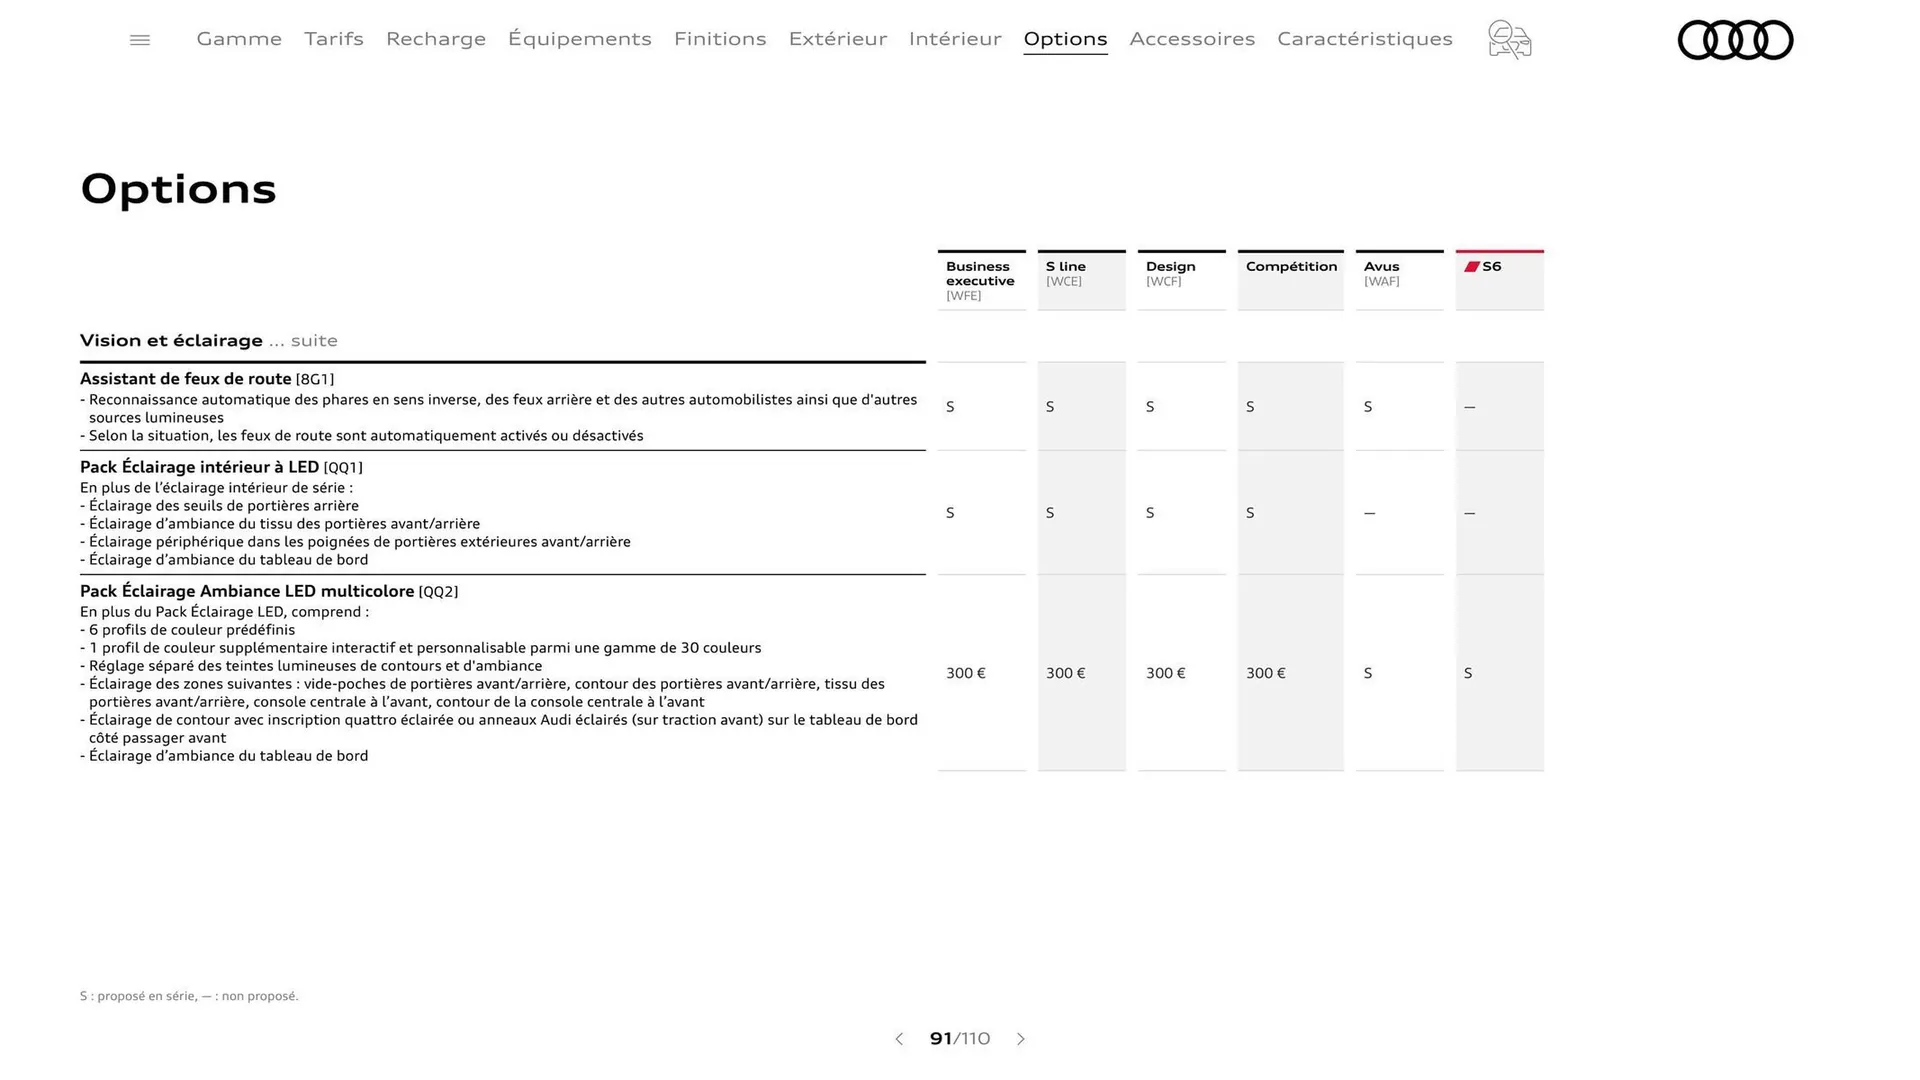This screenshot has width=1920, height=1080.
Task: Navigate to the Tarifs section
Action: coord(333,39)
